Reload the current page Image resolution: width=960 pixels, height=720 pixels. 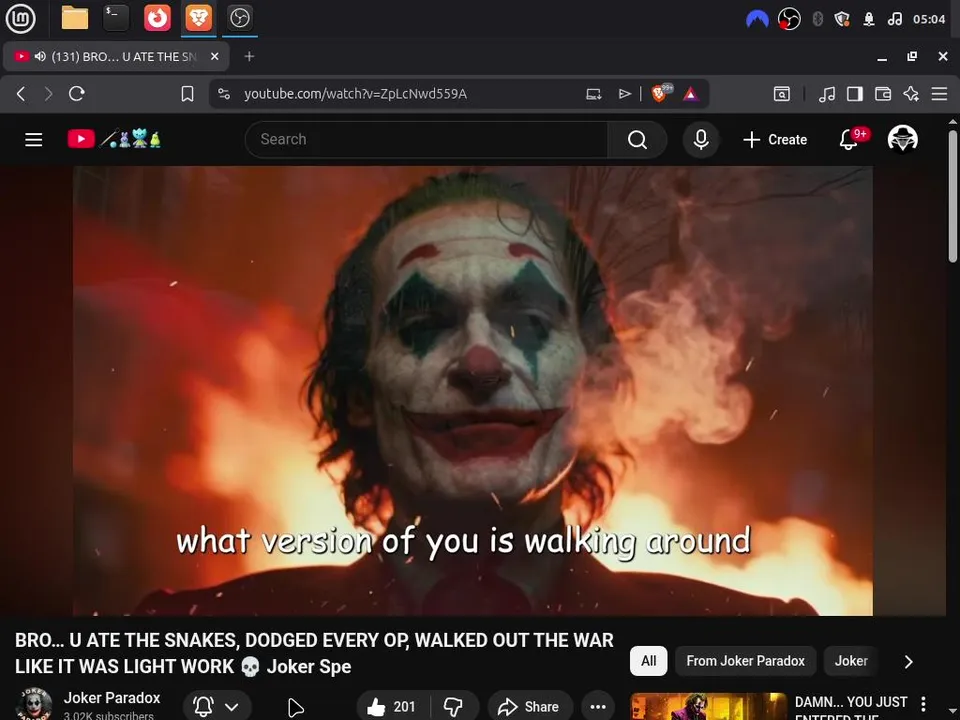77,94
